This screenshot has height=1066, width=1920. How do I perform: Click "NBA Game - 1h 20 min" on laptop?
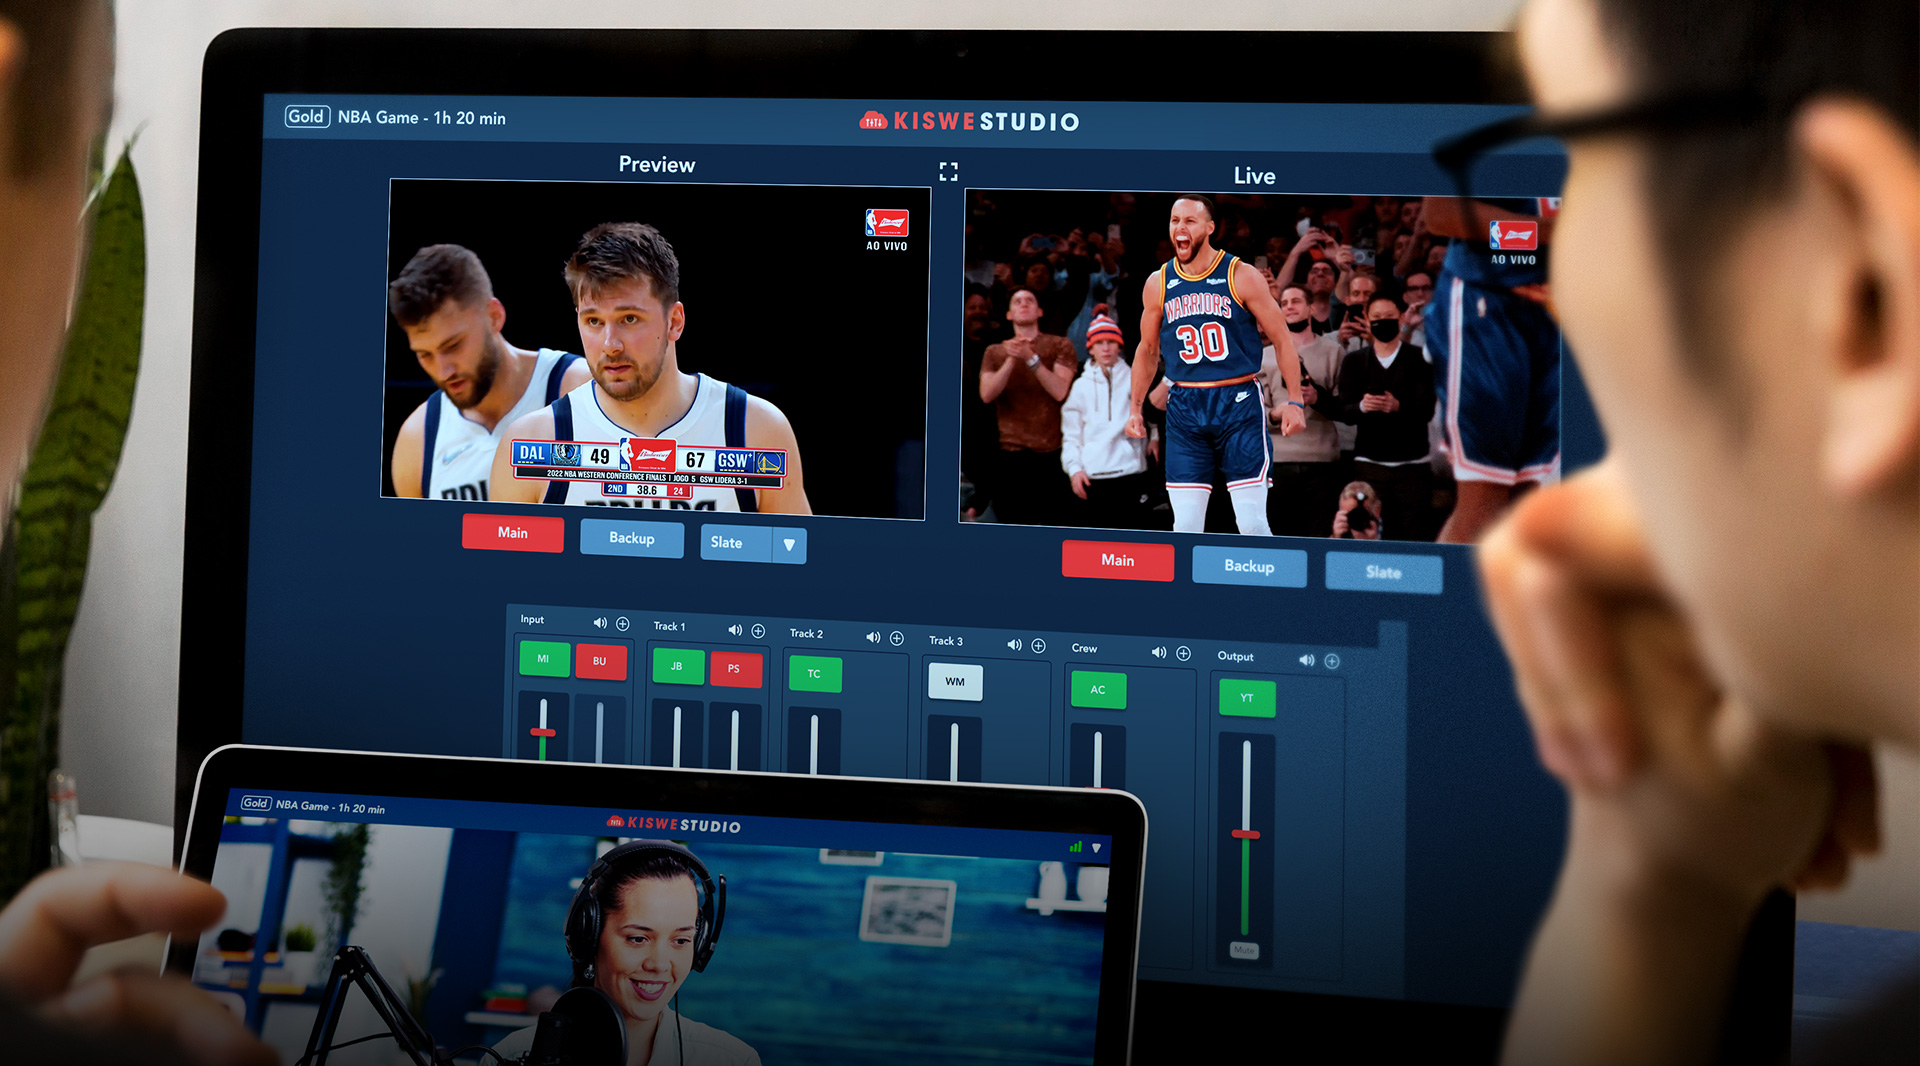(330, 806)
